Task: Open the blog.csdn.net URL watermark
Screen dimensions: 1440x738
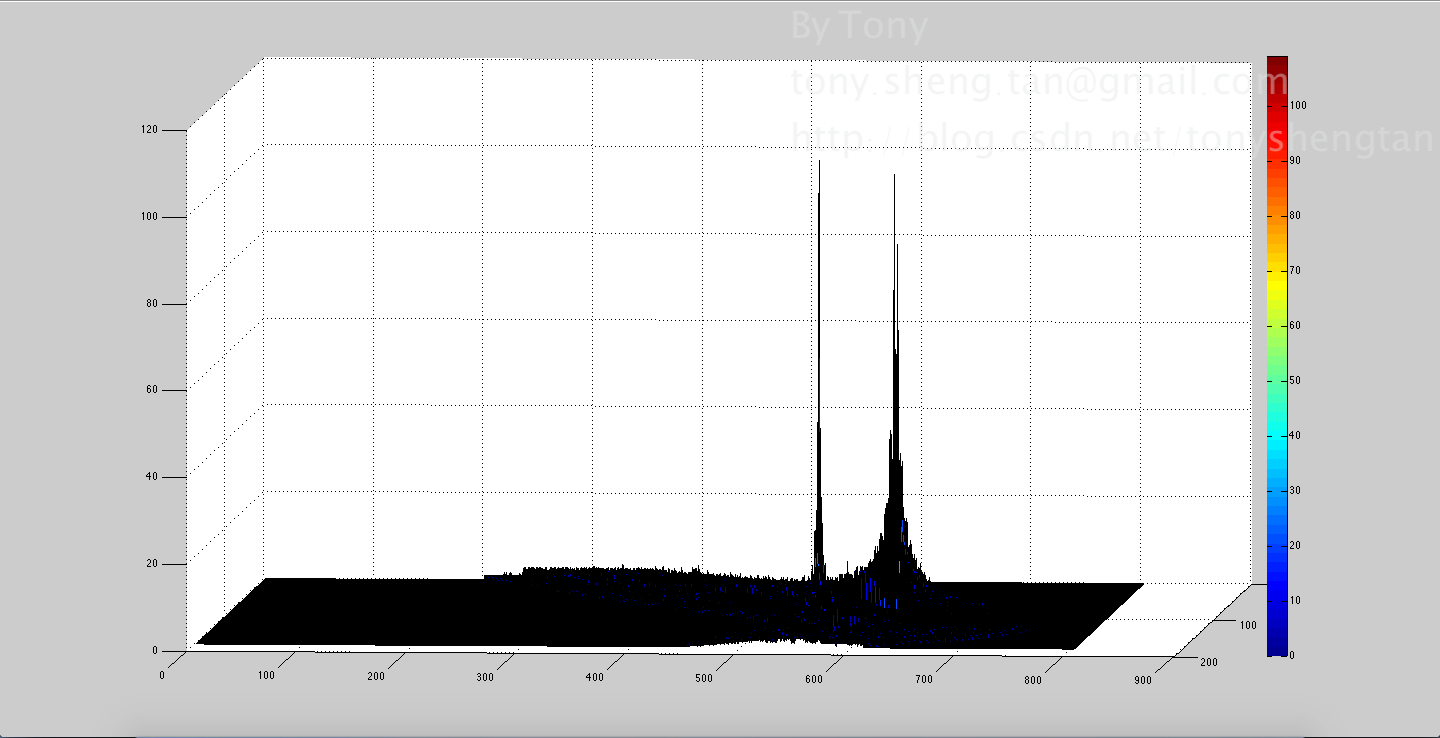Action: click(x=1112, y=139)
